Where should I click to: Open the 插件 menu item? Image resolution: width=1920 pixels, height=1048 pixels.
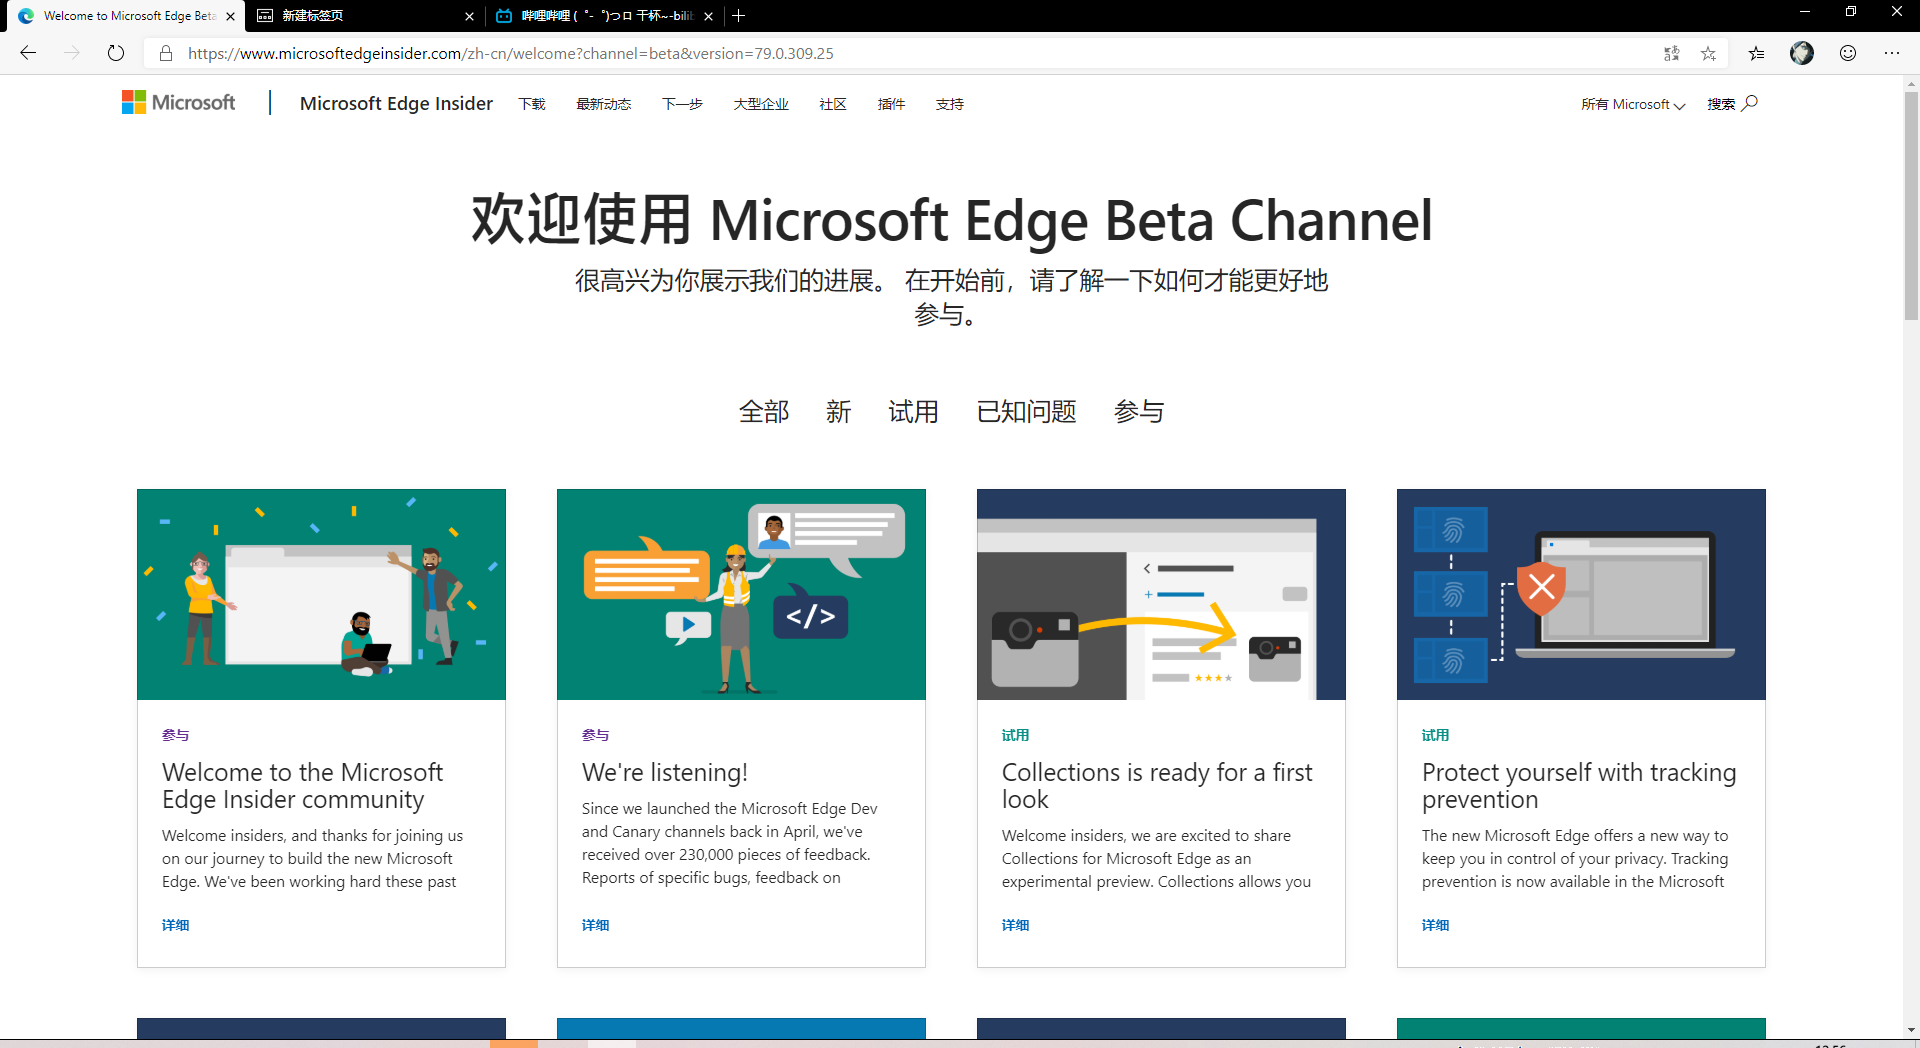pos(891,104)
